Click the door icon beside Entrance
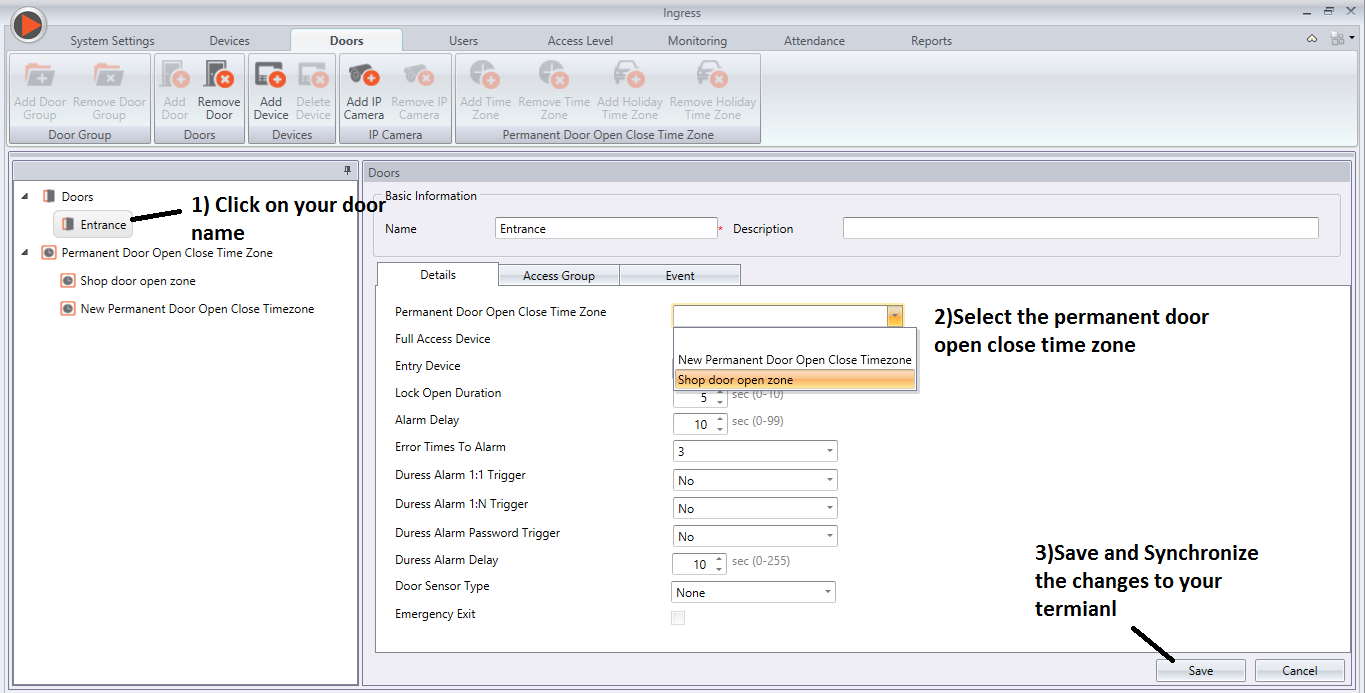The image size is (1365, 693). (x=68, y=225)
